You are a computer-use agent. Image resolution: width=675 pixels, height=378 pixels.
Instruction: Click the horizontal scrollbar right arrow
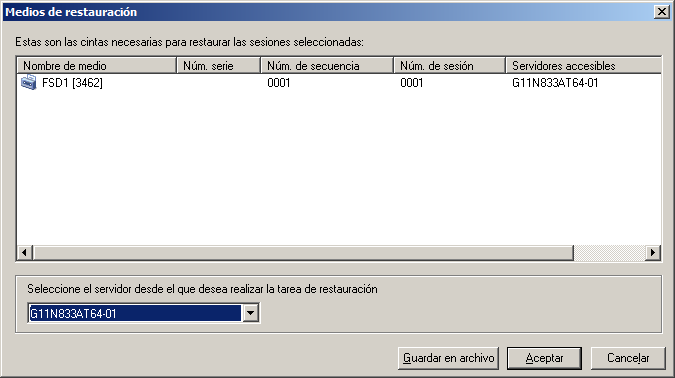click(653, 252)
